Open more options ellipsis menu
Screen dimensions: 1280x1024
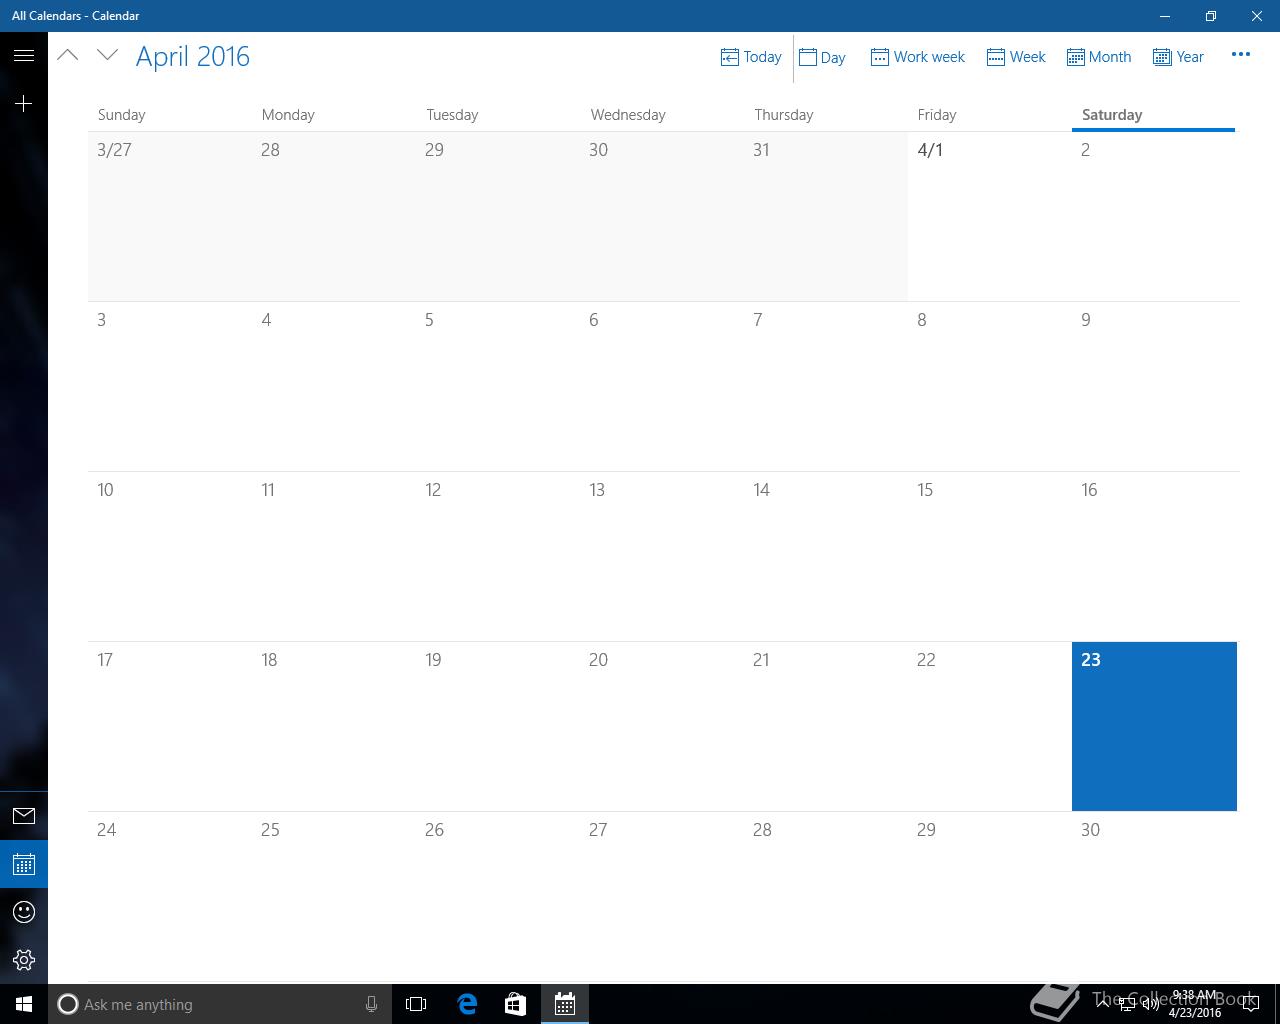tap(1241, 55)
